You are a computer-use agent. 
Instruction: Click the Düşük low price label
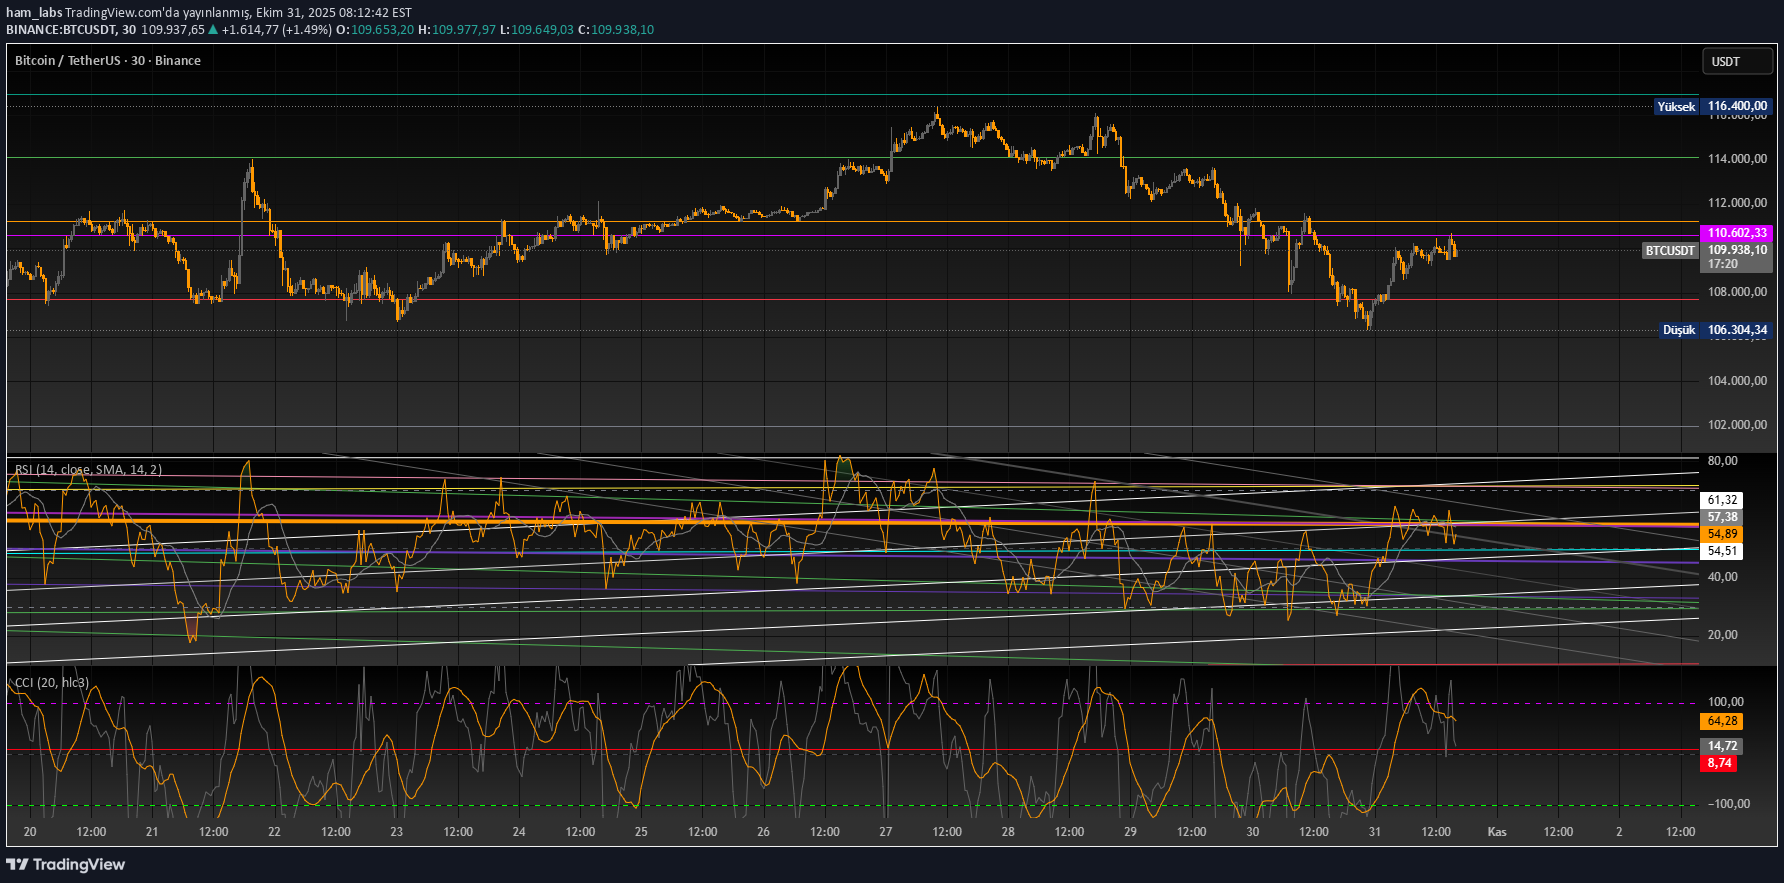coord(1678,330)
